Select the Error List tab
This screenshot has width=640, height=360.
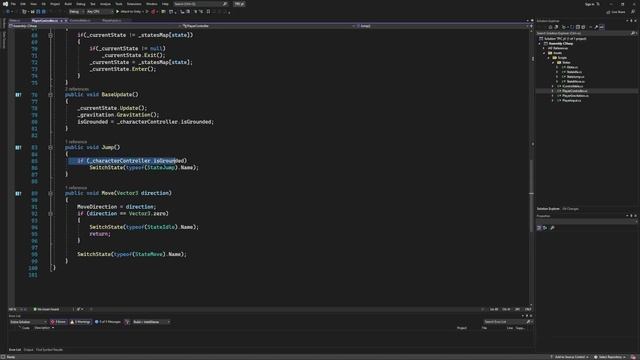click(x=15, y=350)
